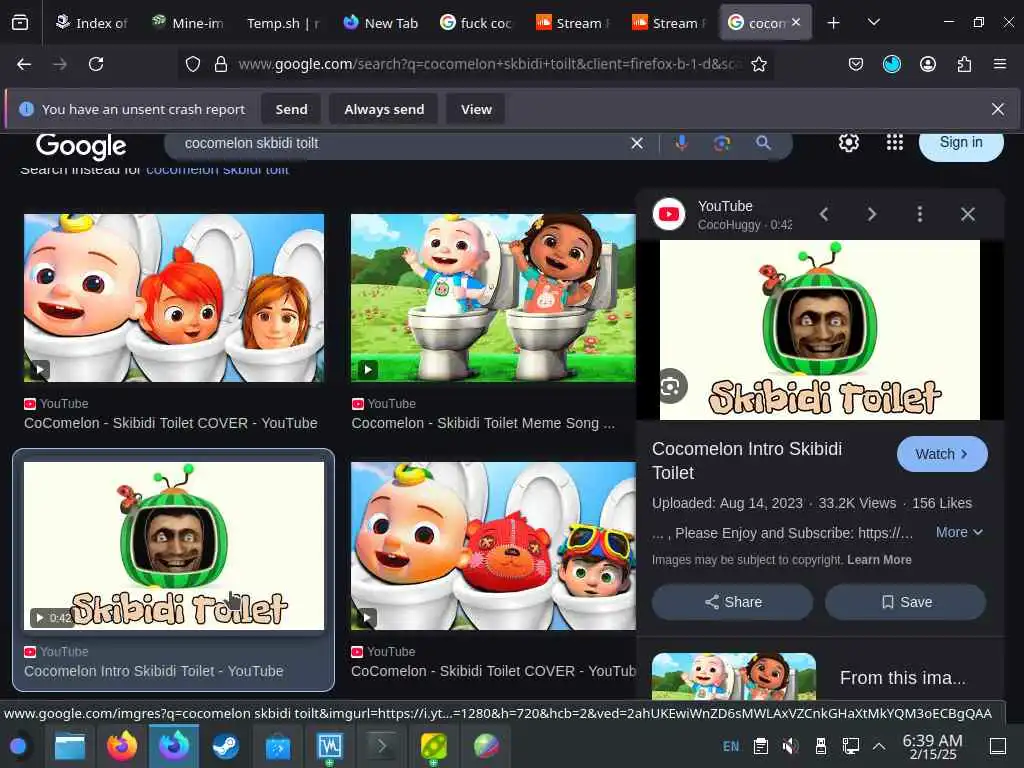1024x768 pixels.
Task: Expand description with More chevron
Action: point(959,532)
